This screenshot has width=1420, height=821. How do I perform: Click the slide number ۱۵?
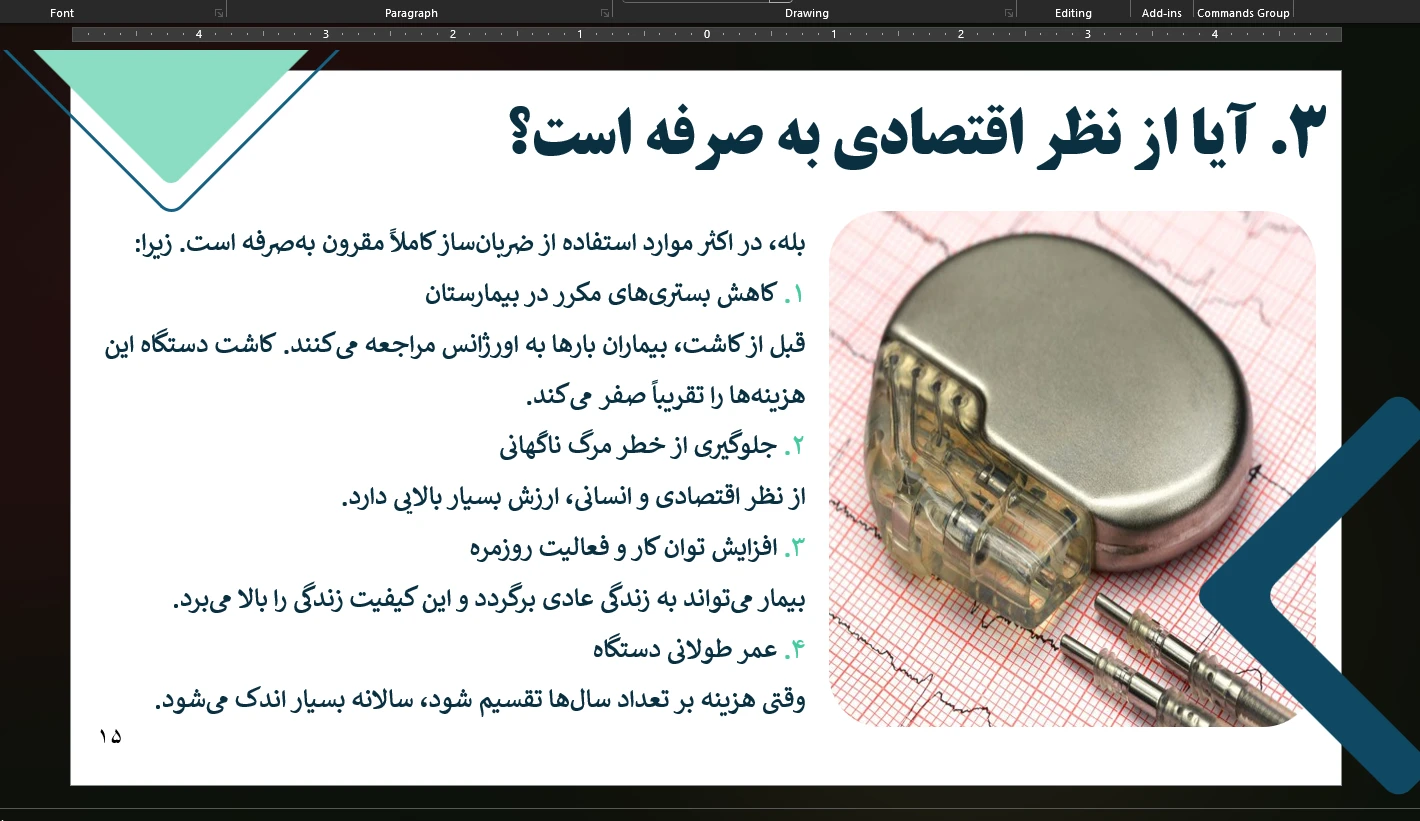pyautogui.click(x=110, y=737)
